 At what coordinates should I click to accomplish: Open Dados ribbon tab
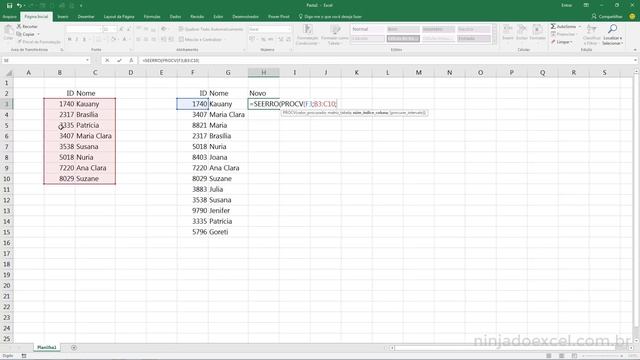point(175,16)
